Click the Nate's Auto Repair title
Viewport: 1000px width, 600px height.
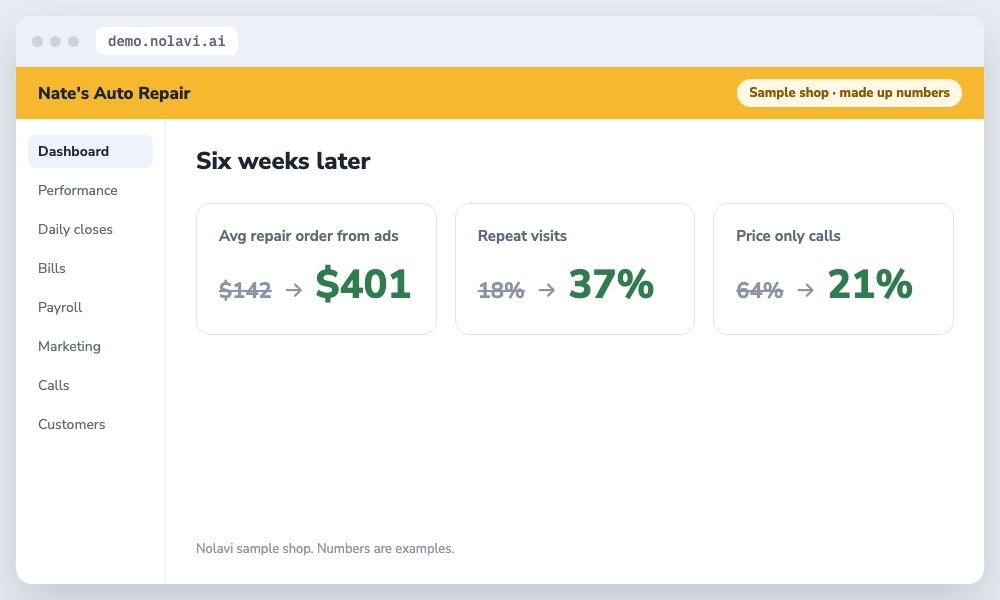114,93
